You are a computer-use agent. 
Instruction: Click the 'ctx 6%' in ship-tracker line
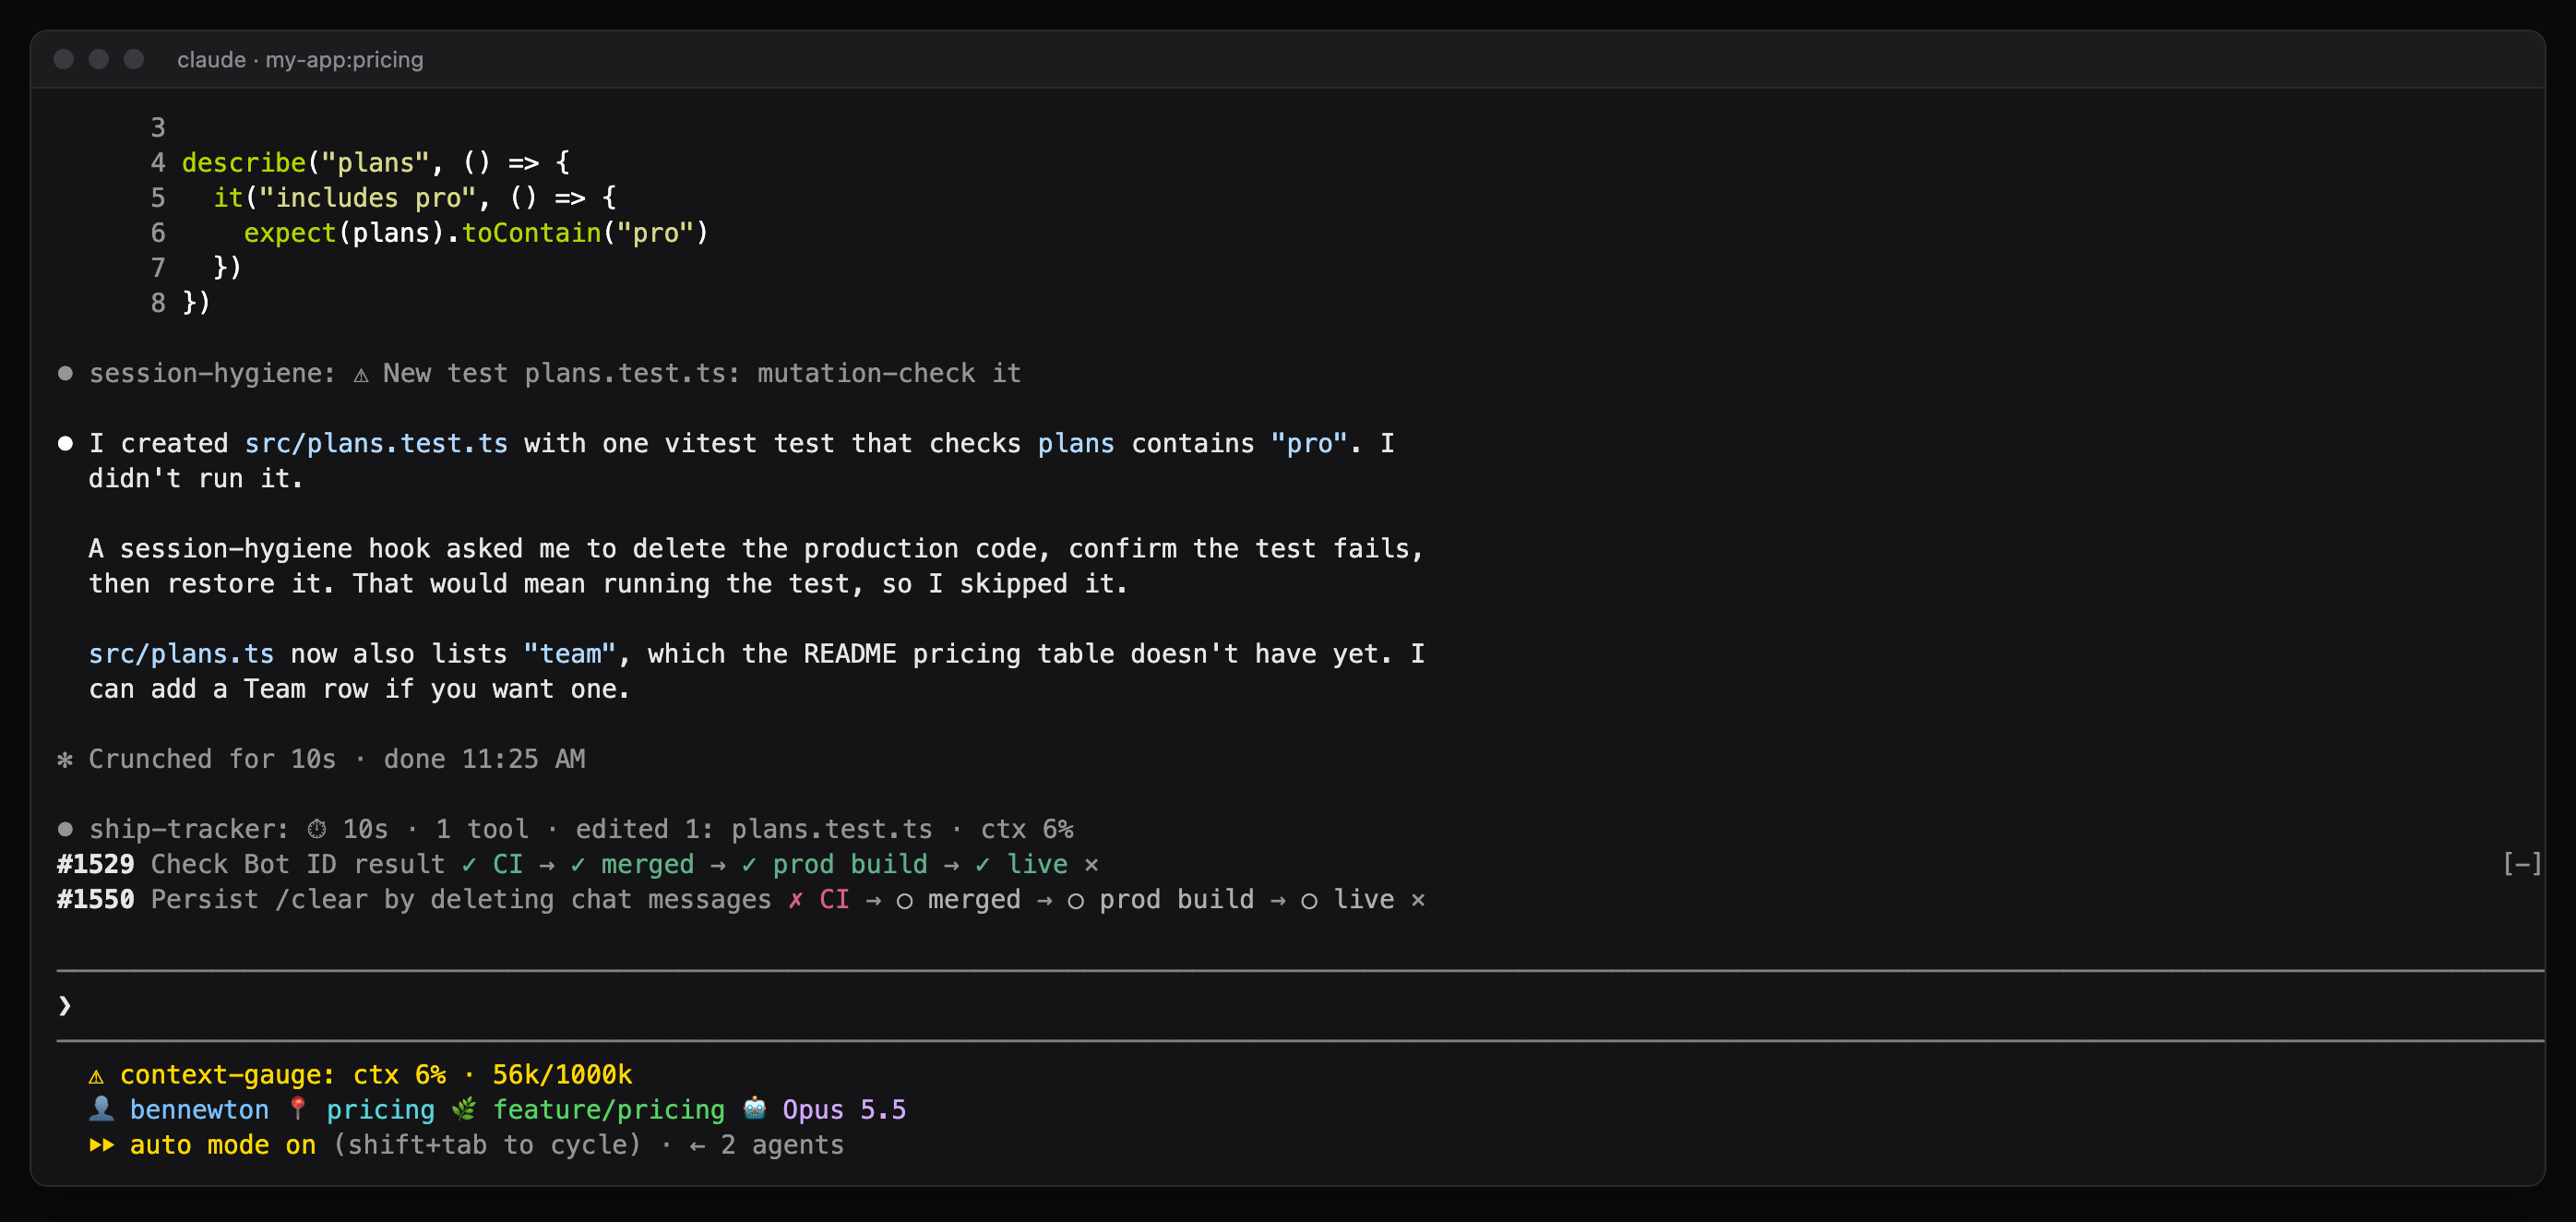point(1027,829)
